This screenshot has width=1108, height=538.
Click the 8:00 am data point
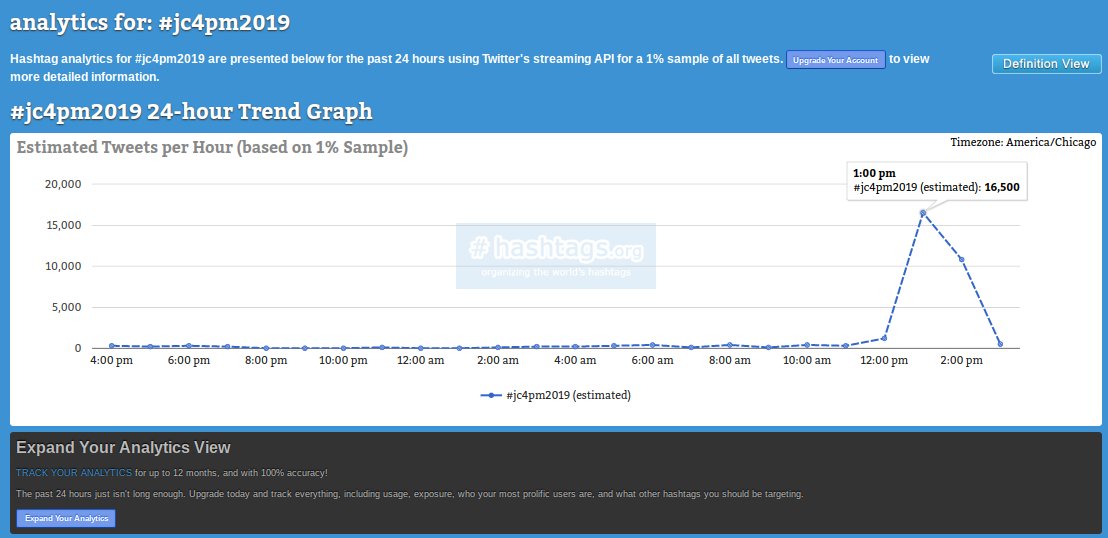729,344
